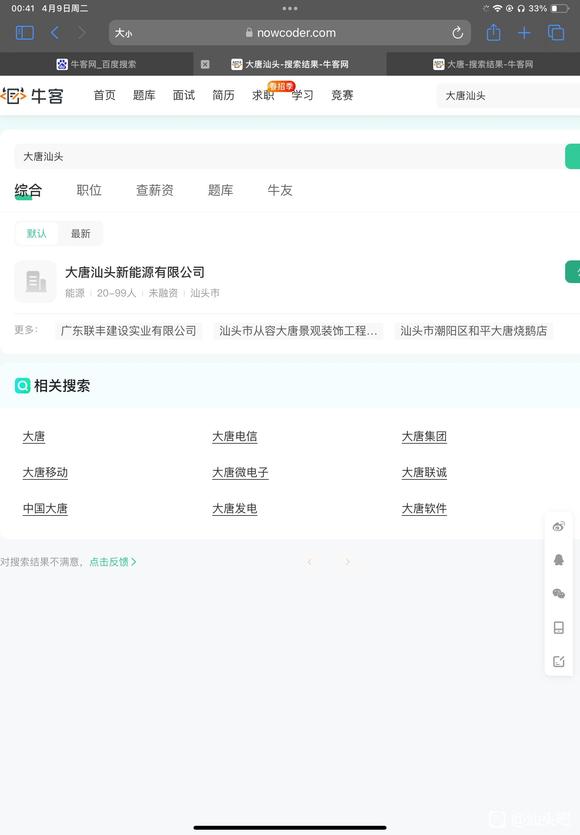The height and width of the screenshot is (835, 580).
Task: Open the WeChat icon in side panel
Action: (x=559, y=594)
